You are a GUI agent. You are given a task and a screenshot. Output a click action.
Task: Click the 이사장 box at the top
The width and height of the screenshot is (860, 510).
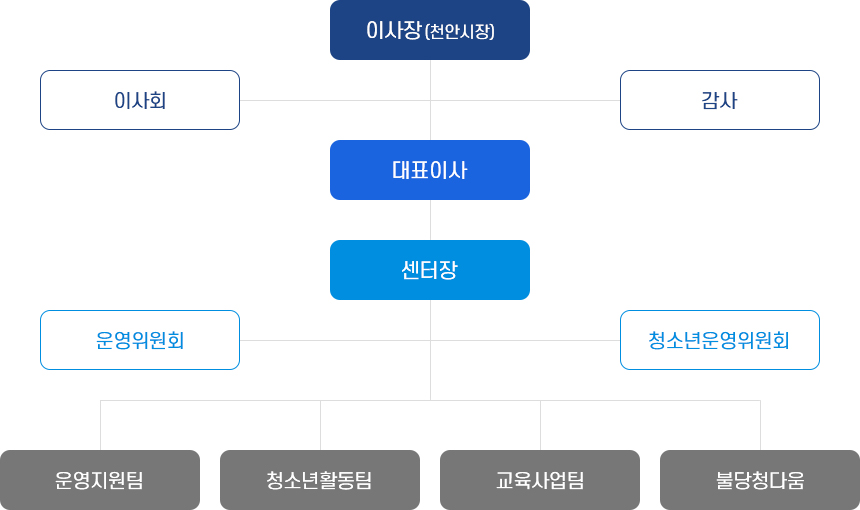pyautogui.click(x=430, y=30)
